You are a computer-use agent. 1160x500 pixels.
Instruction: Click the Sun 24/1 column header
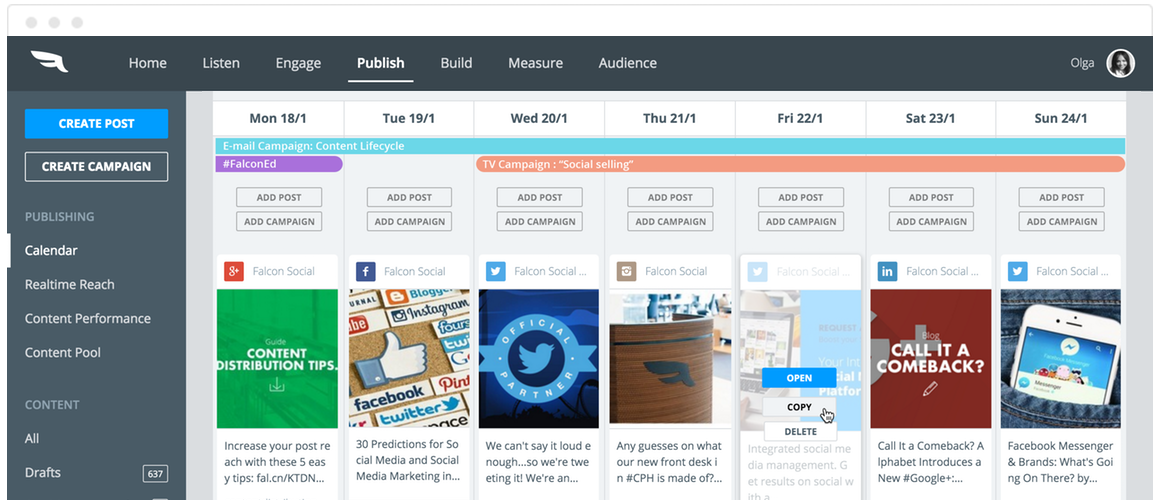point(1062,118)
